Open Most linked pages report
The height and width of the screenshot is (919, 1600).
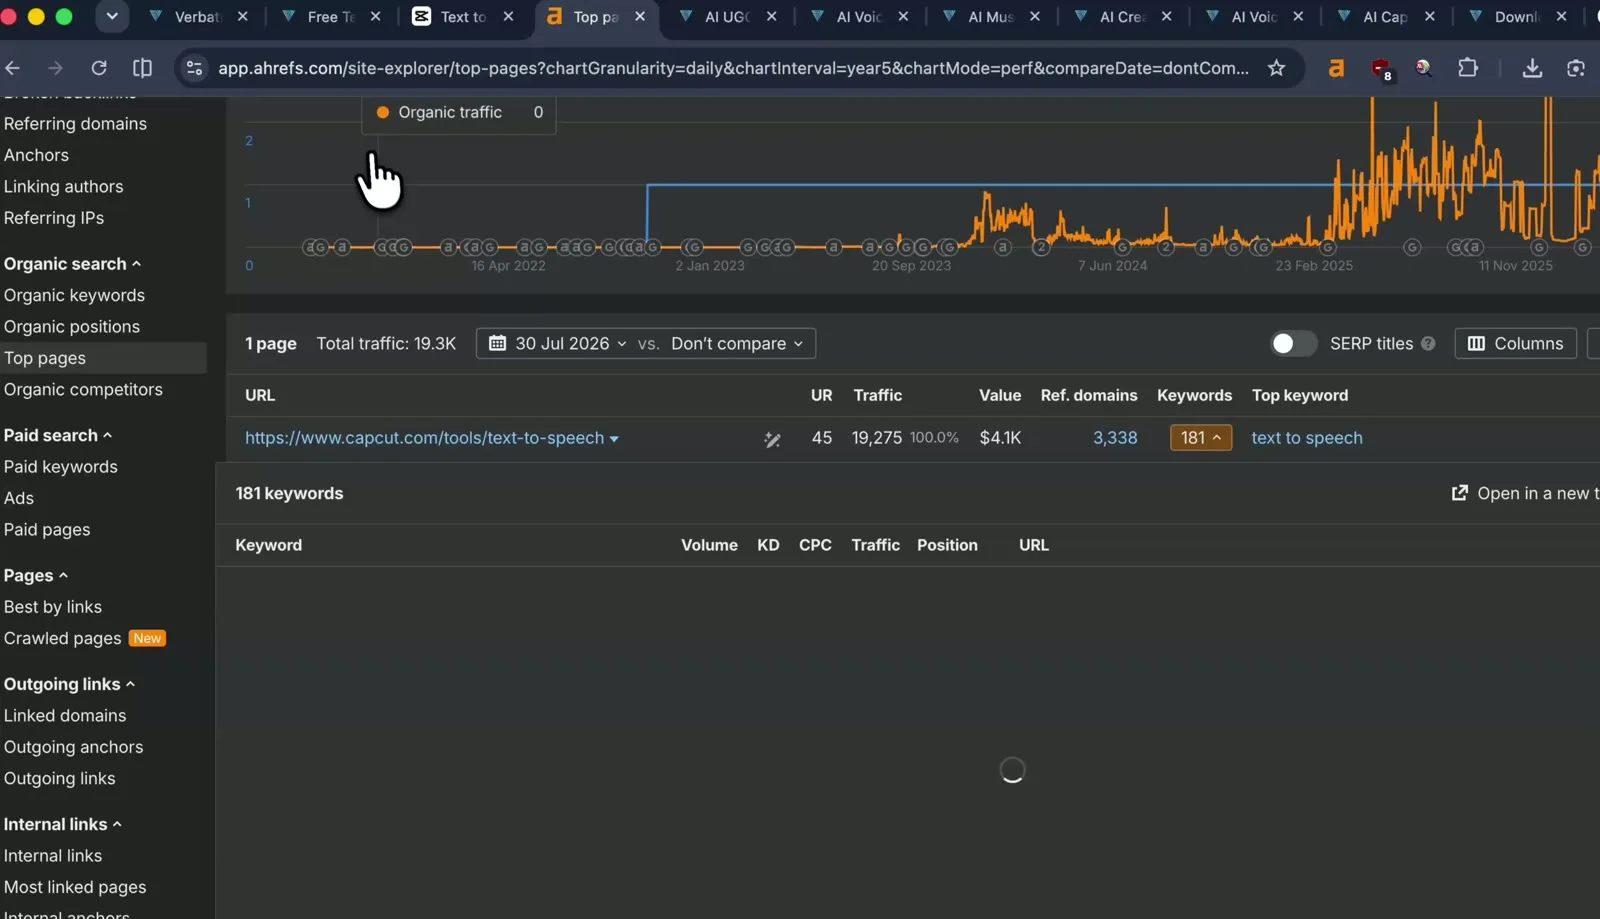point(74,888)
